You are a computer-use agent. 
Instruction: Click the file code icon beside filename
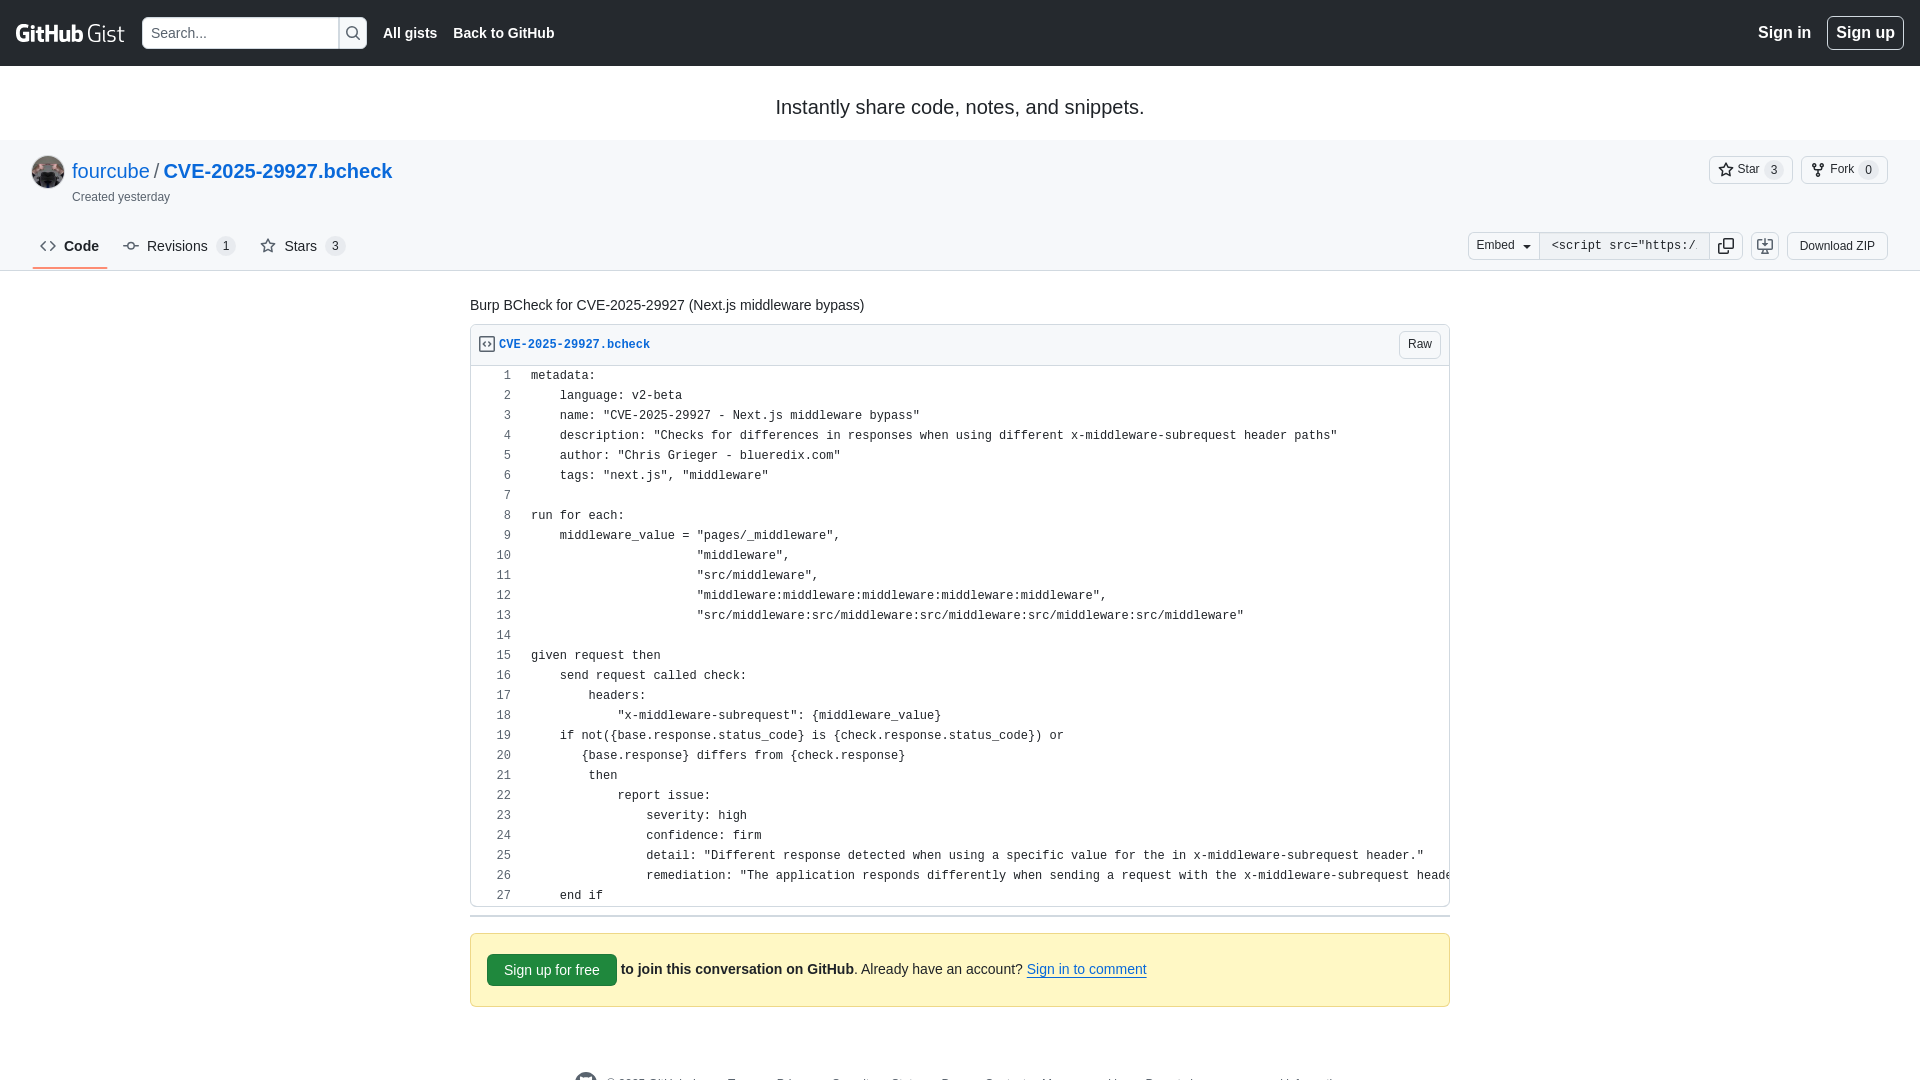tap(487, 344)
